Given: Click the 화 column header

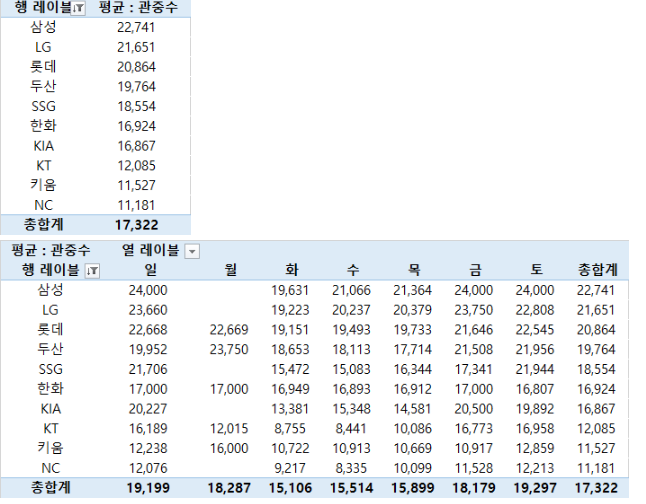Looking at the screenshot, I should pyautogui.click(x=292, y=270).
